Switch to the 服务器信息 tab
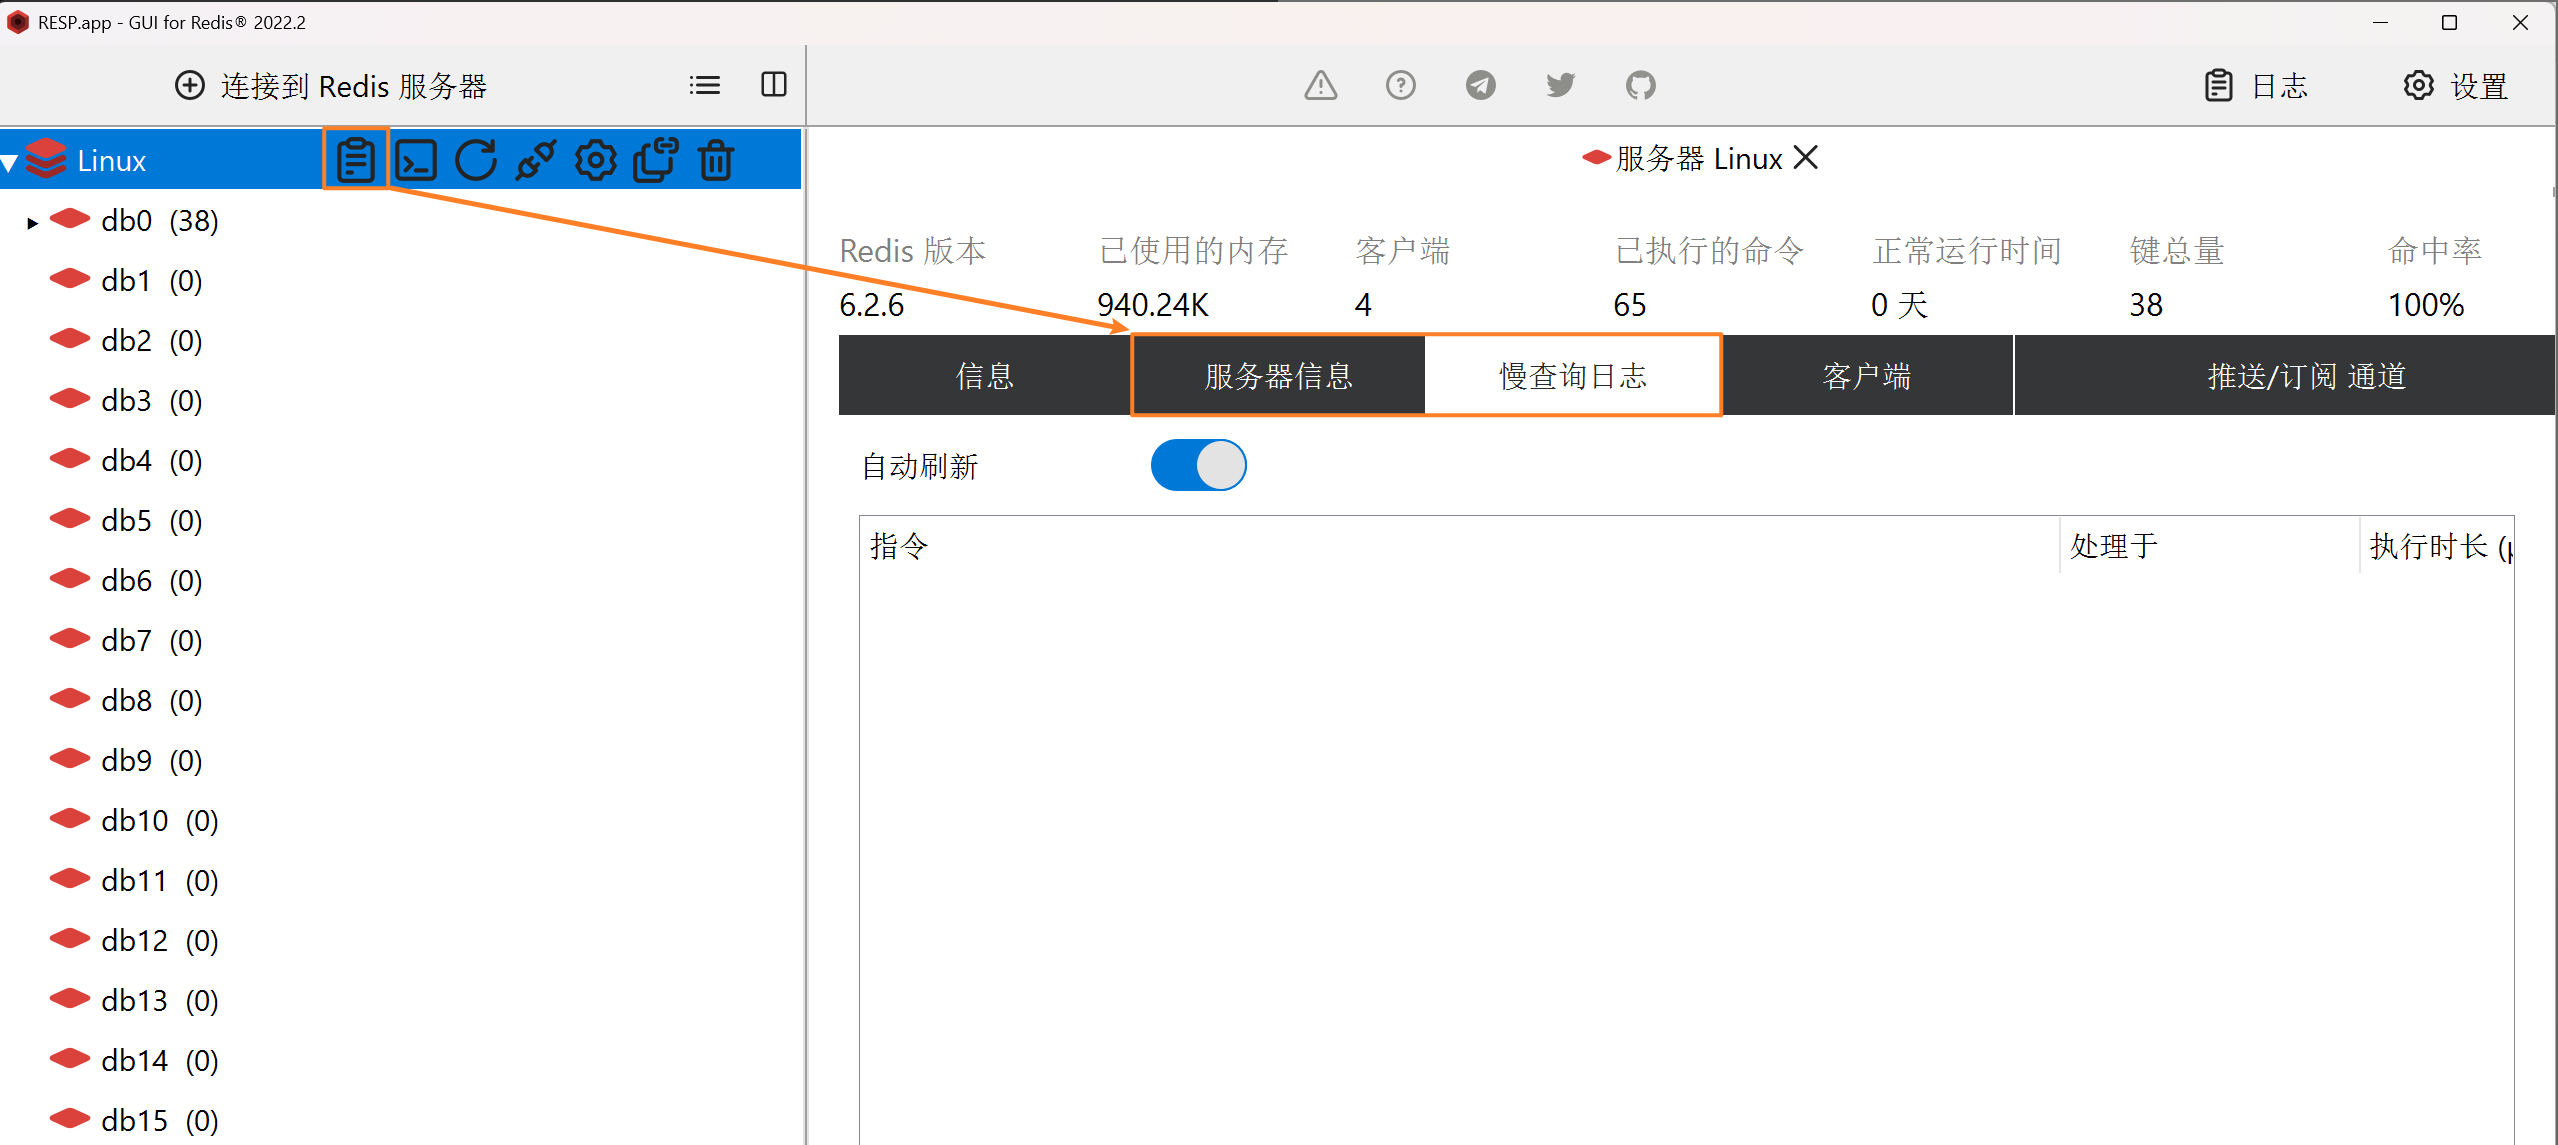 (1279, 376)
